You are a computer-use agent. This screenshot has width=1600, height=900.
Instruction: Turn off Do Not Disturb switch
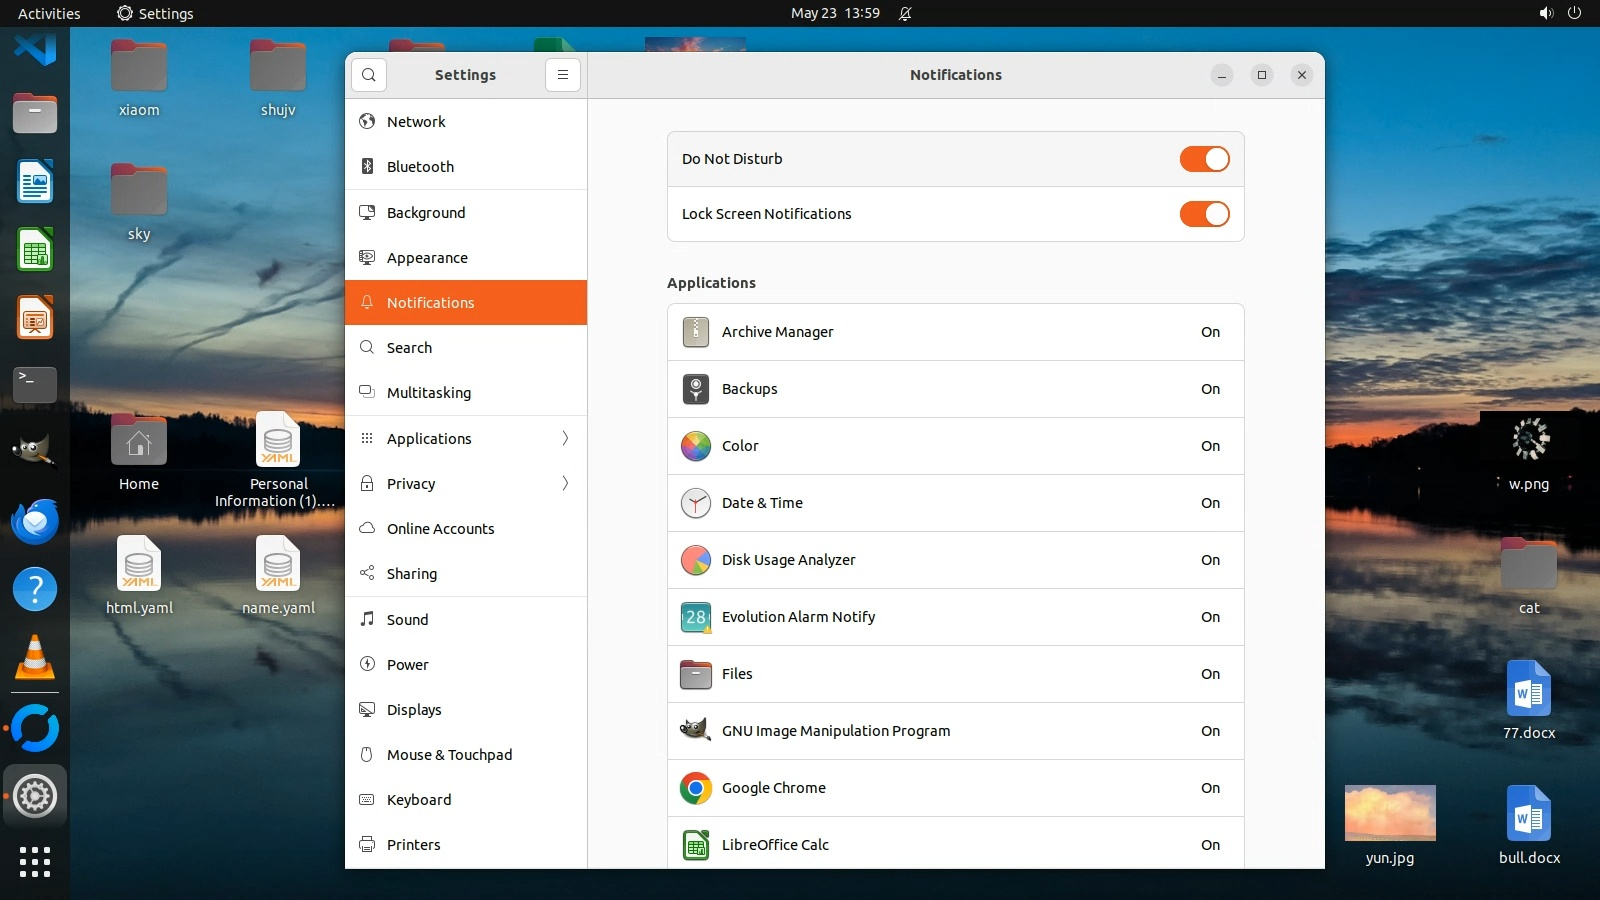coord(1204,159)
